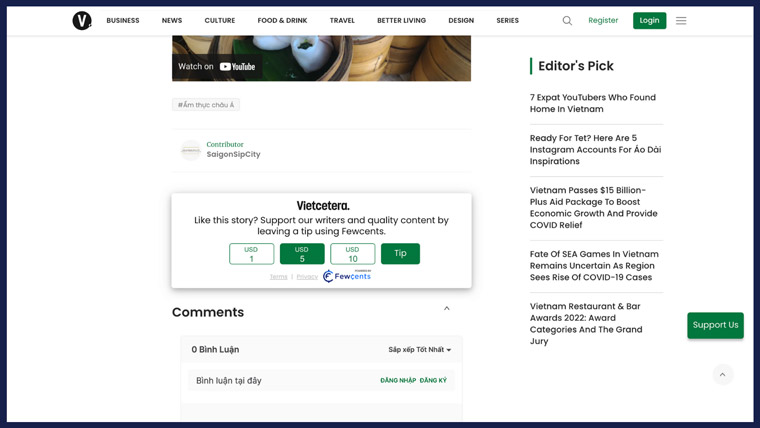Click the green Login button

pos(649,20)
